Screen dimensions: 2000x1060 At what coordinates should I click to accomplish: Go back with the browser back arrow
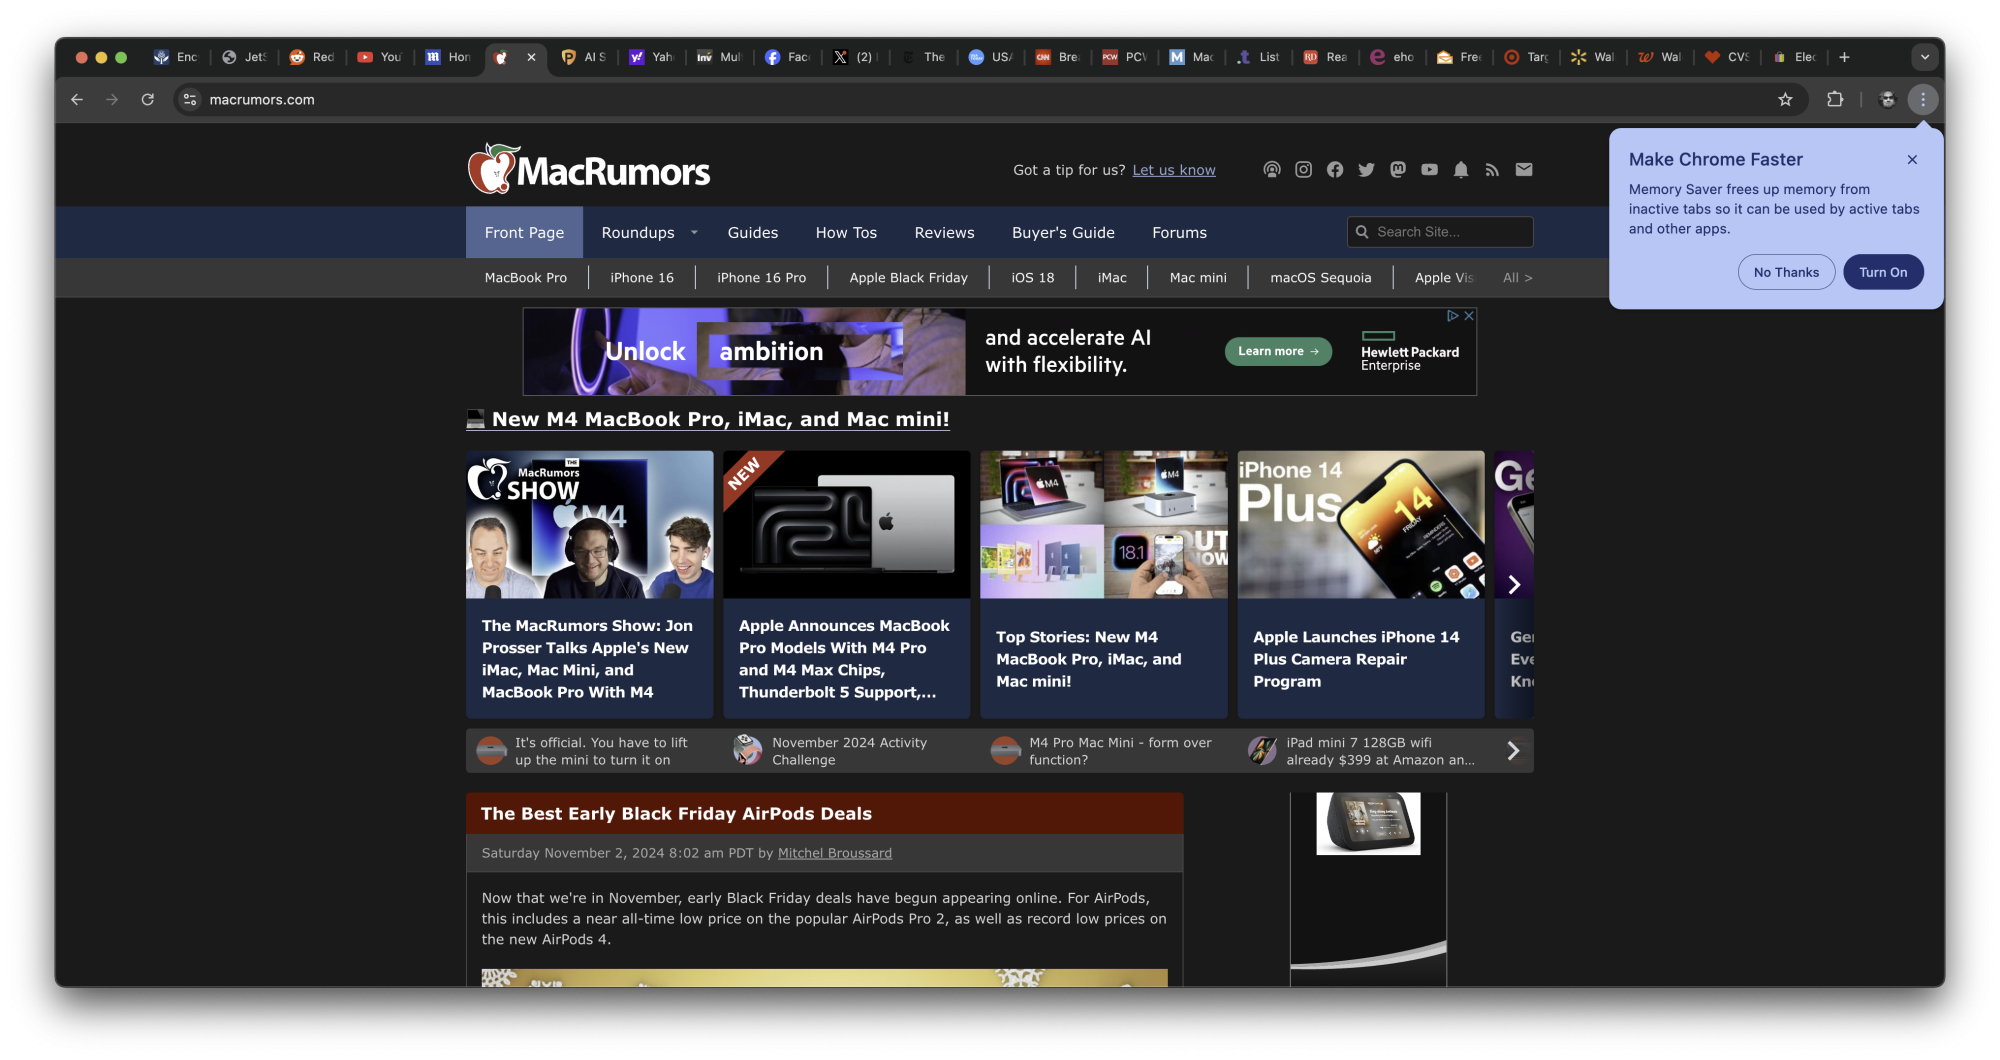point(77,99)
